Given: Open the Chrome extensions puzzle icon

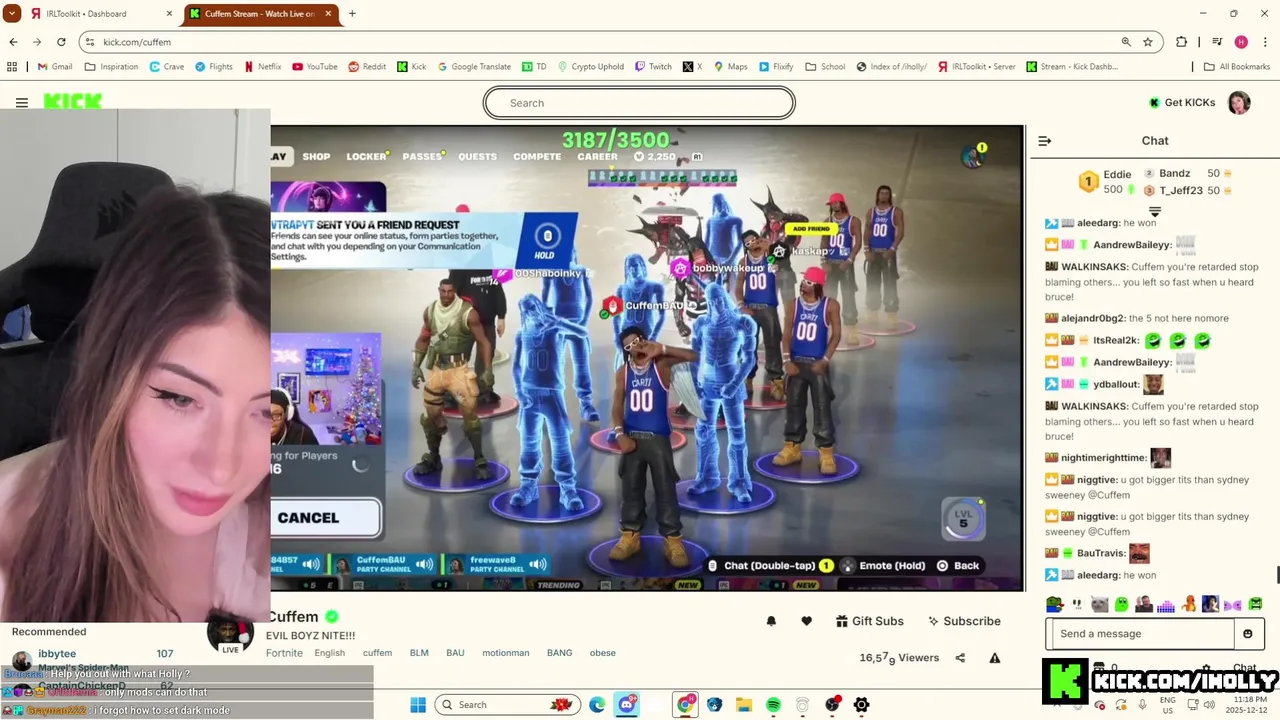Looking at the screenshot, I should point(1182,42).
